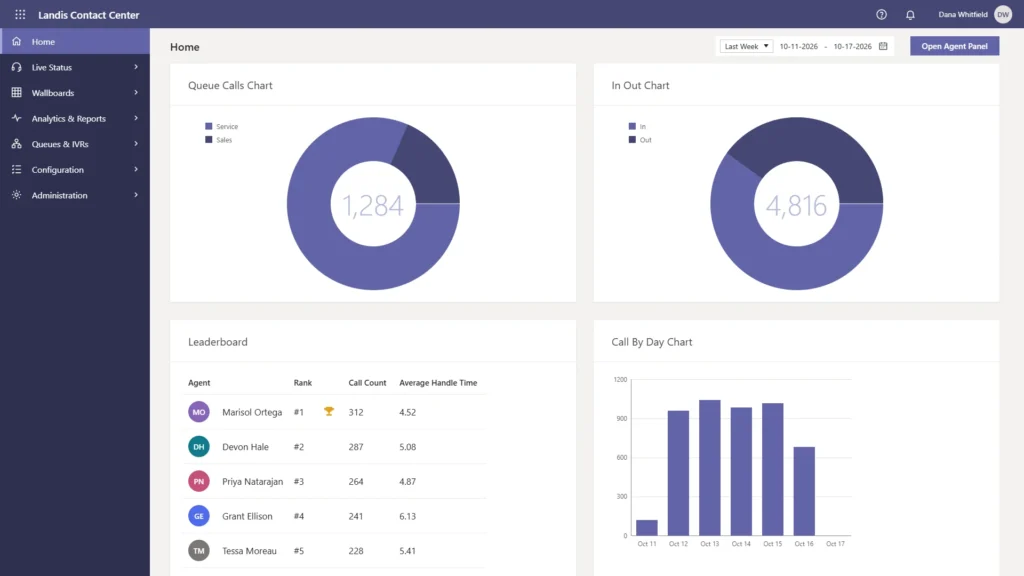Click the Landis Contact Center title
Image resolution: width=1024 pixels, height=576 pixels.
tap(88, 14)
